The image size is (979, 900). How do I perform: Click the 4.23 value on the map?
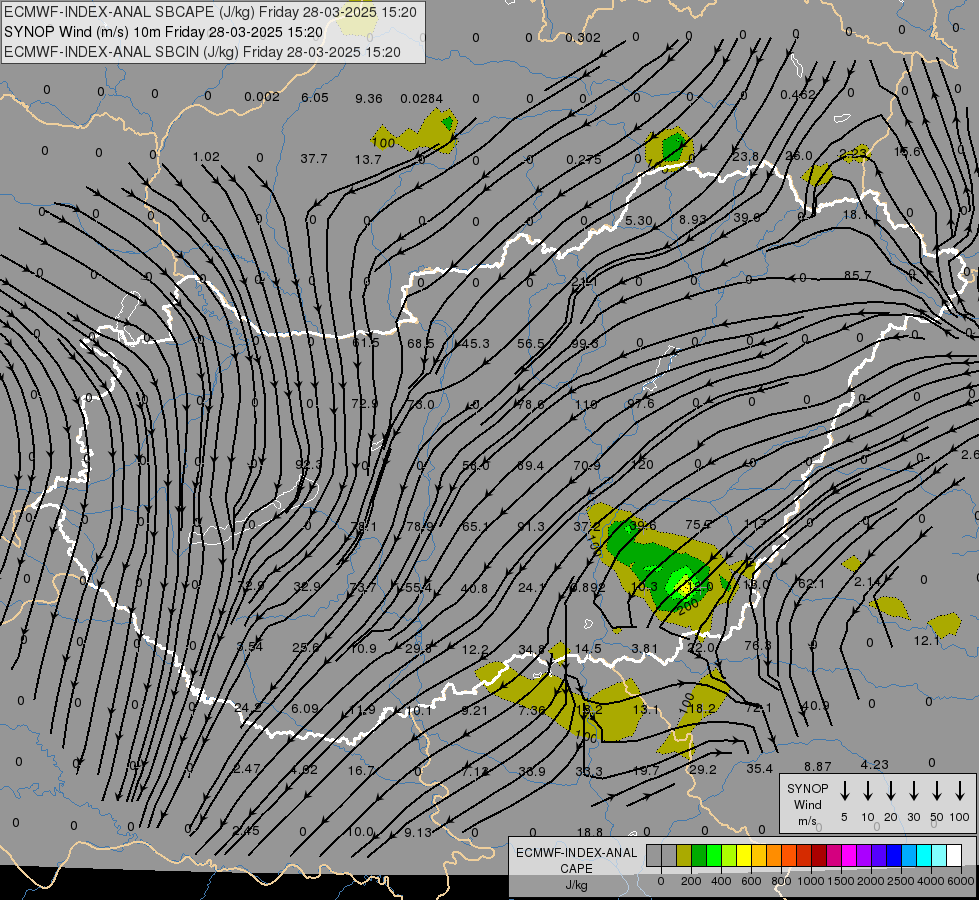point(874,764)
